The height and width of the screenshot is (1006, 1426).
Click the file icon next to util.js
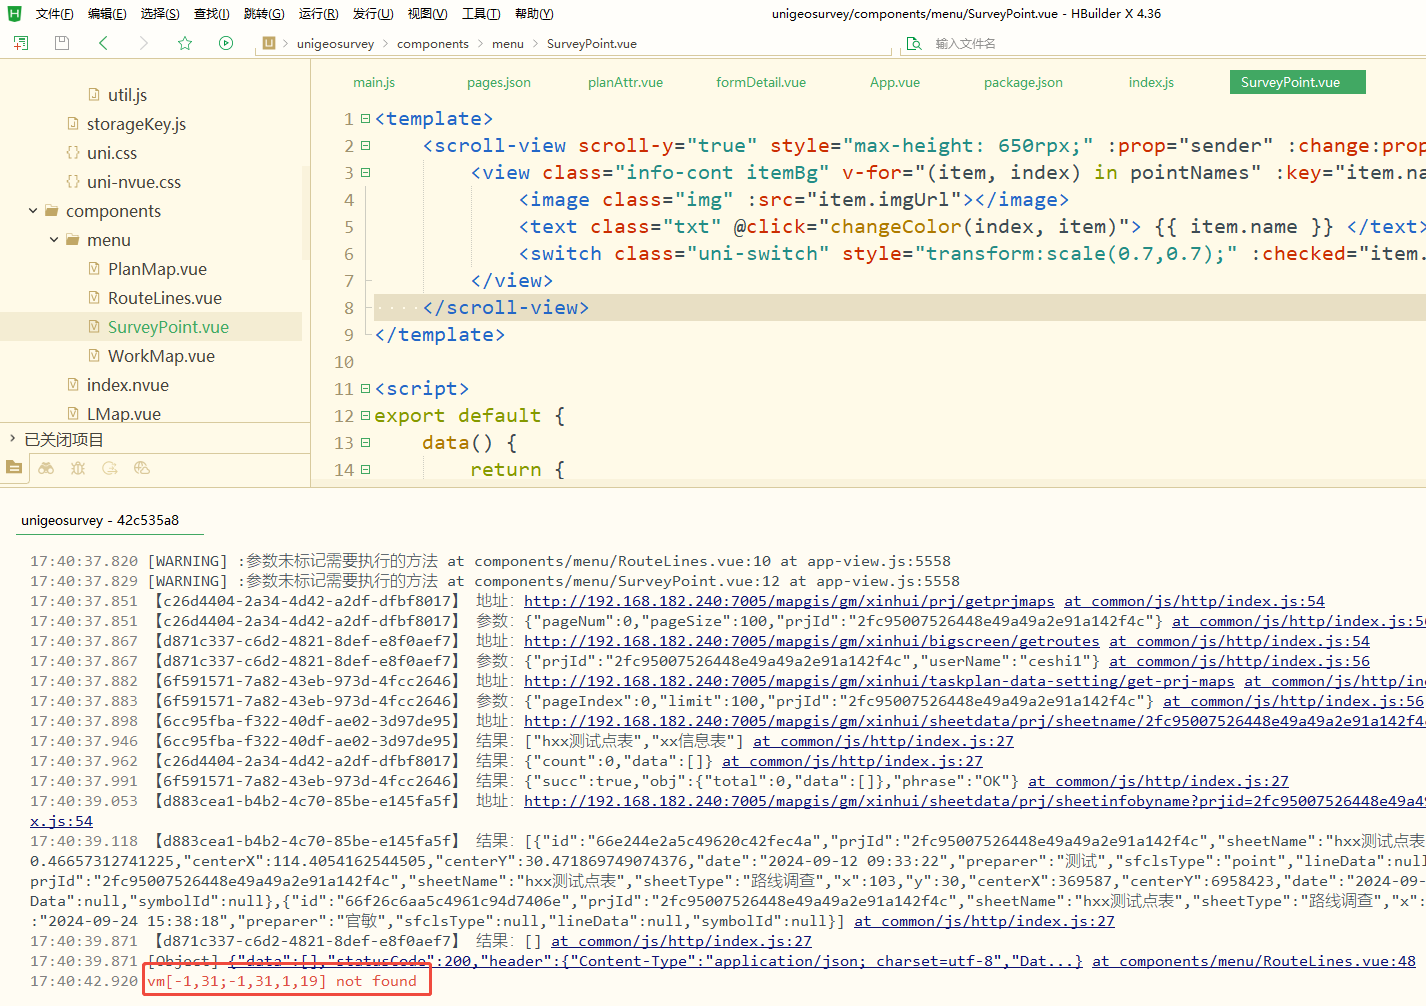(94, 94)
